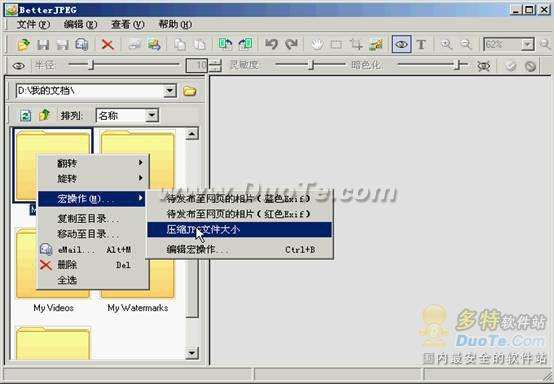
Task: Select the crop tool icon
Action: click(356, 45)
